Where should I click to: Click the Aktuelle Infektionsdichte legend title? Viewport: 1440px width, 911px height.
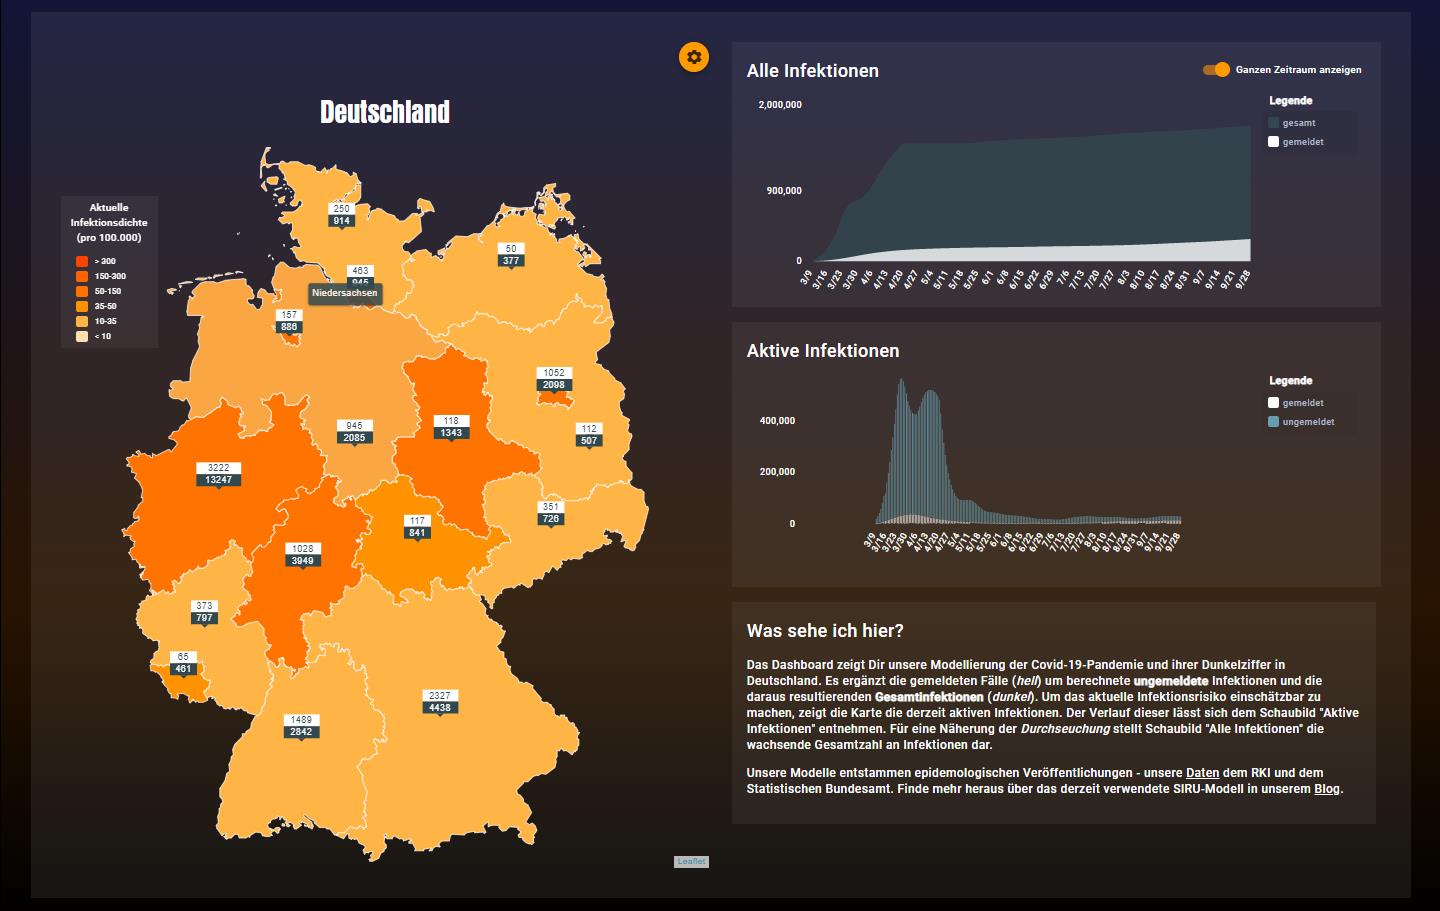tap(109, 222)
